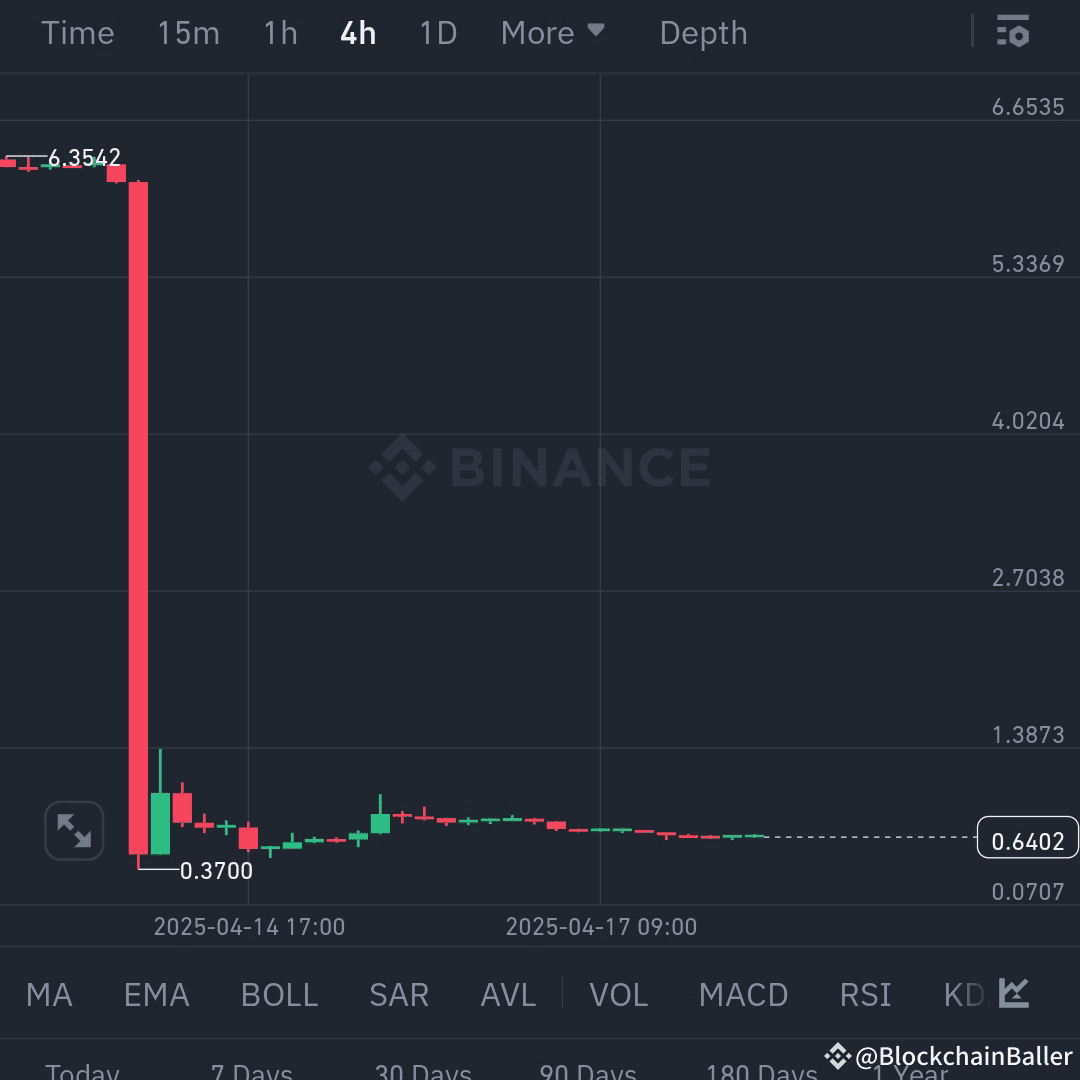
Task: Enable the MA indicator
Action: (x=48, y=993)
